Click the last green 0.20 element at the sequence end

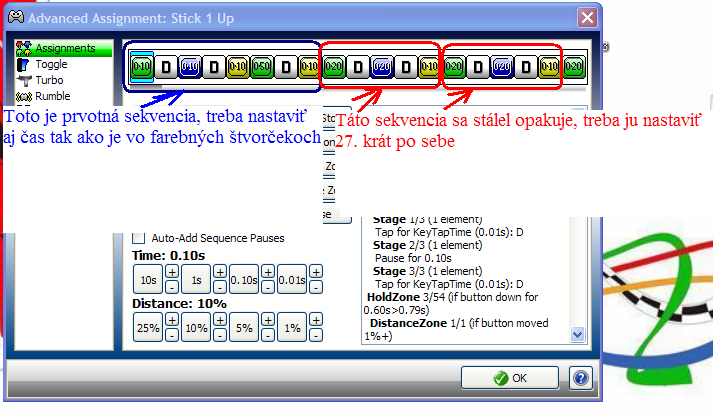573,67
